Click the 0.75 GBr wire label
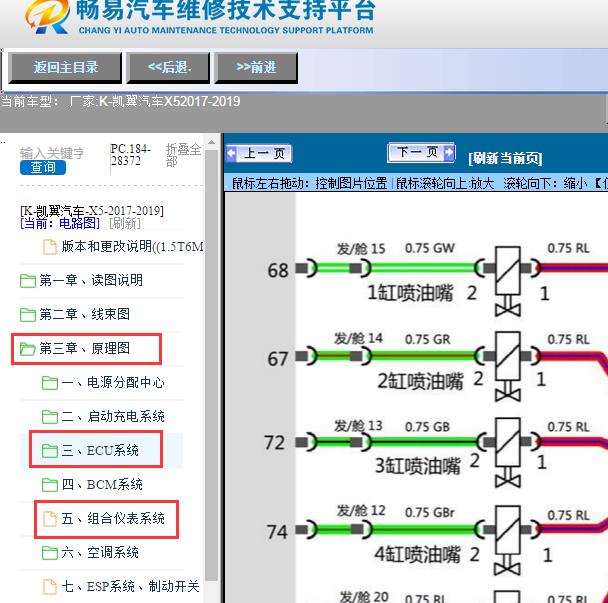 pyautogui.click(x=430, y=513)
